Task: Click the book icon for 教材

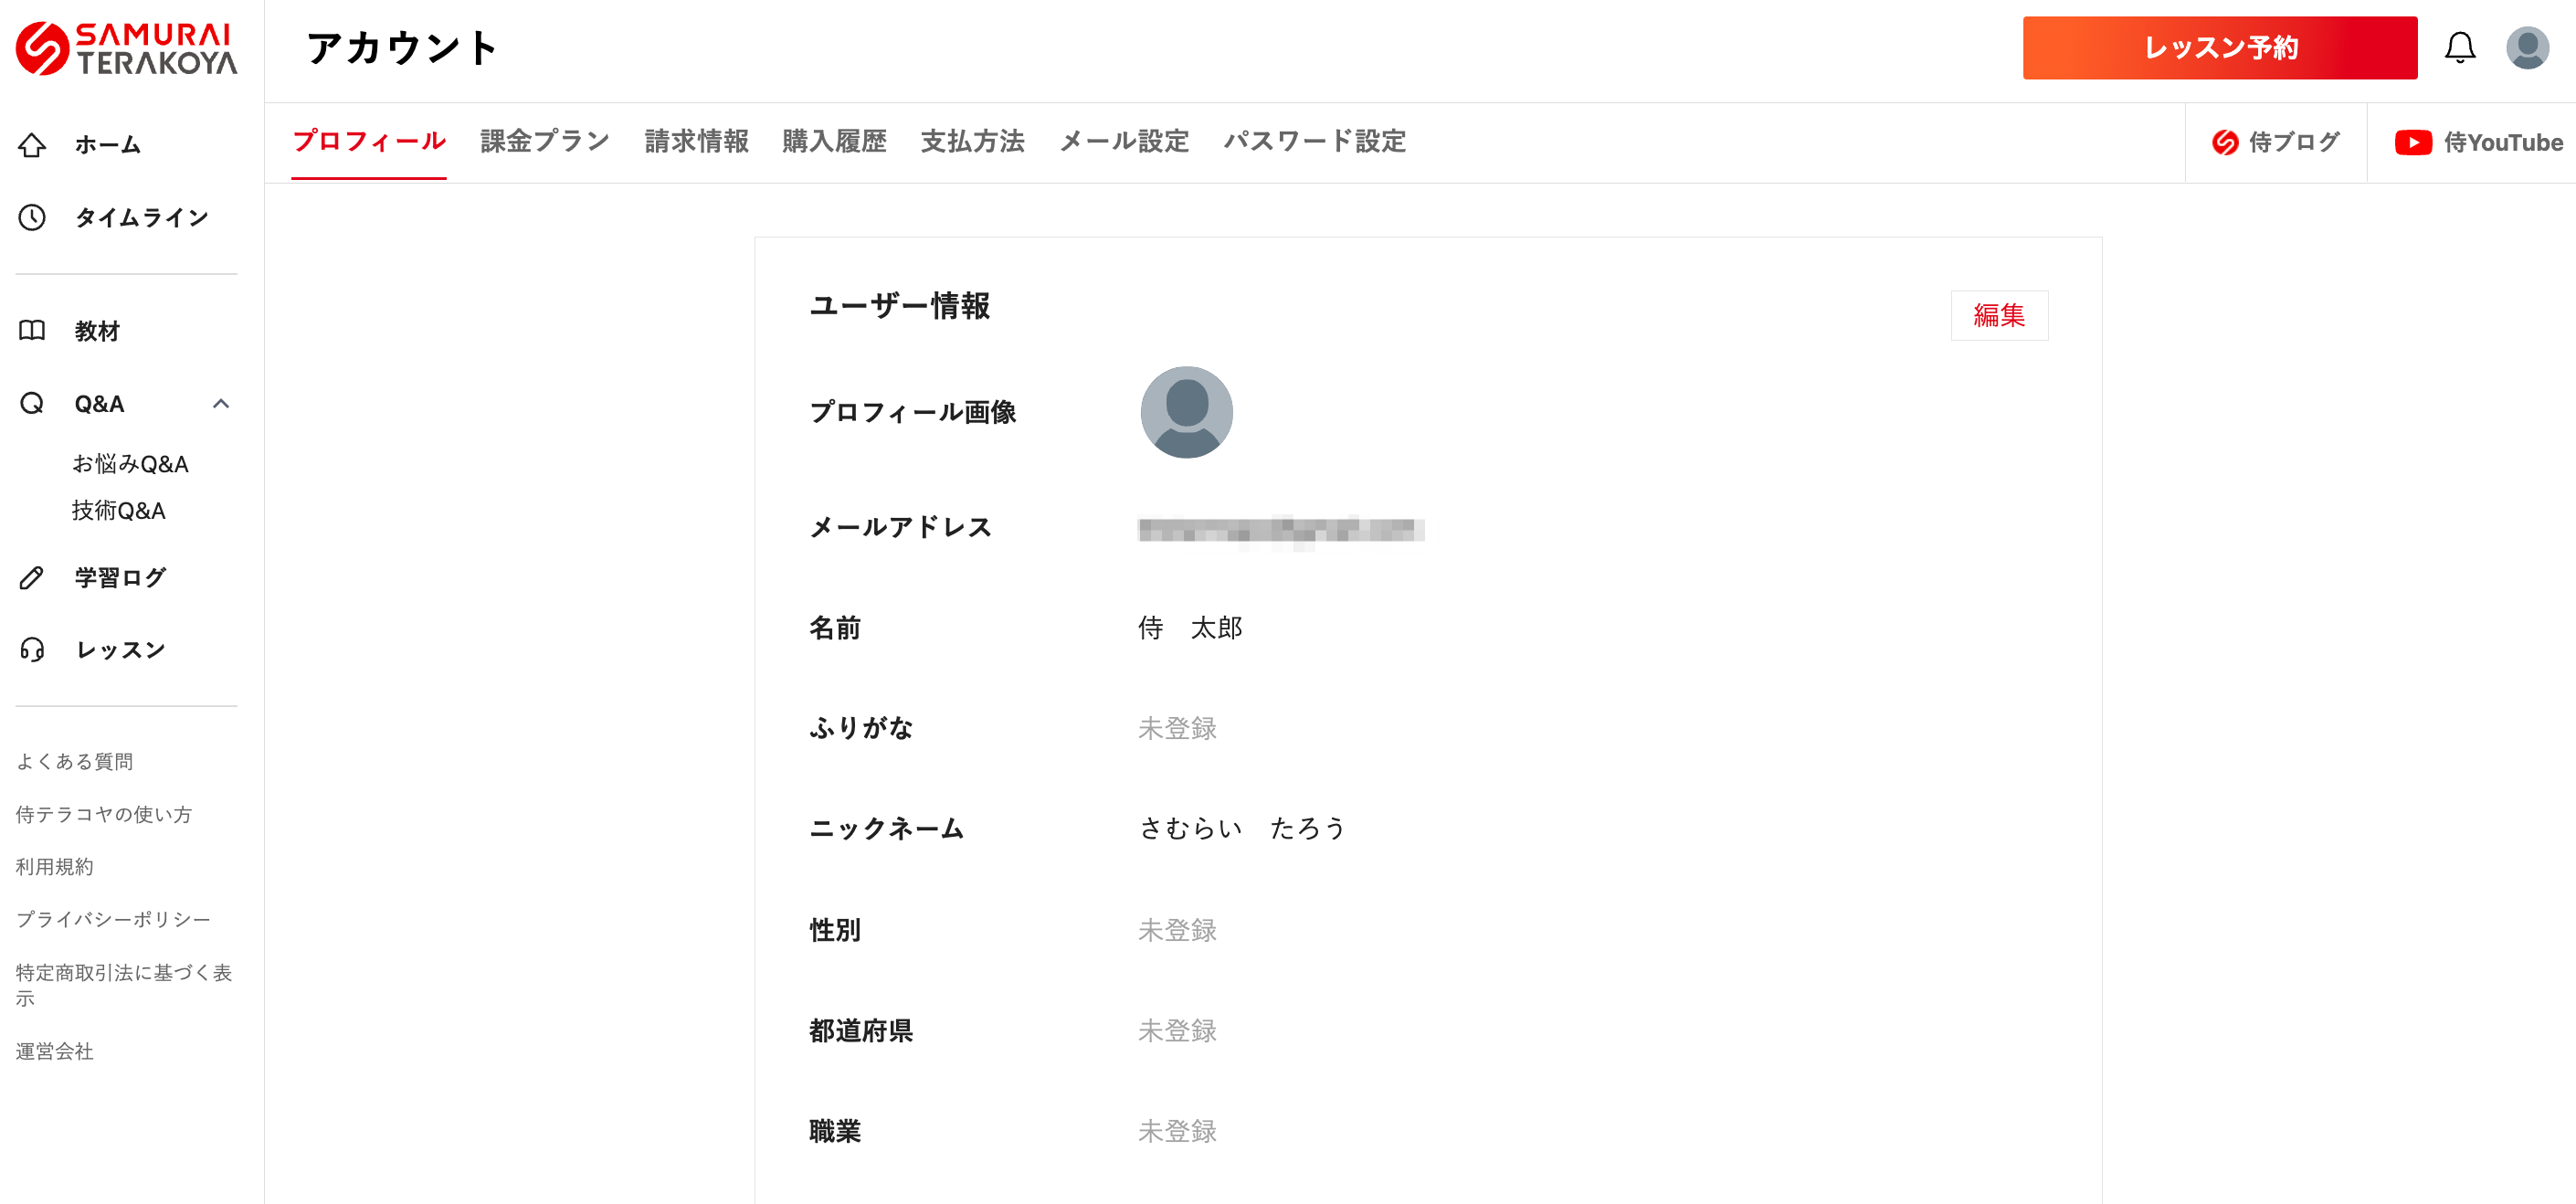Action: click(32, 331)
